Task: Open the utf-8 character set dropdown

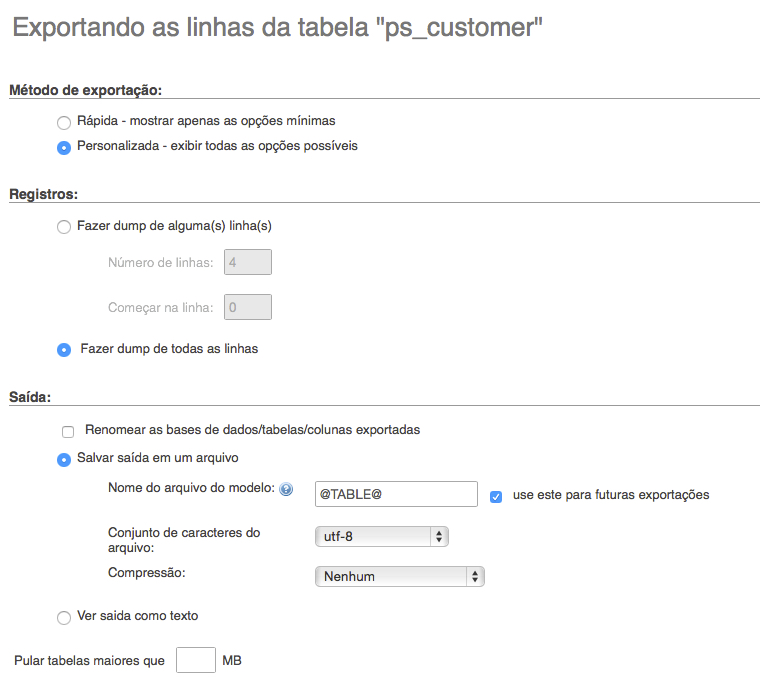Action: point(381,537)
